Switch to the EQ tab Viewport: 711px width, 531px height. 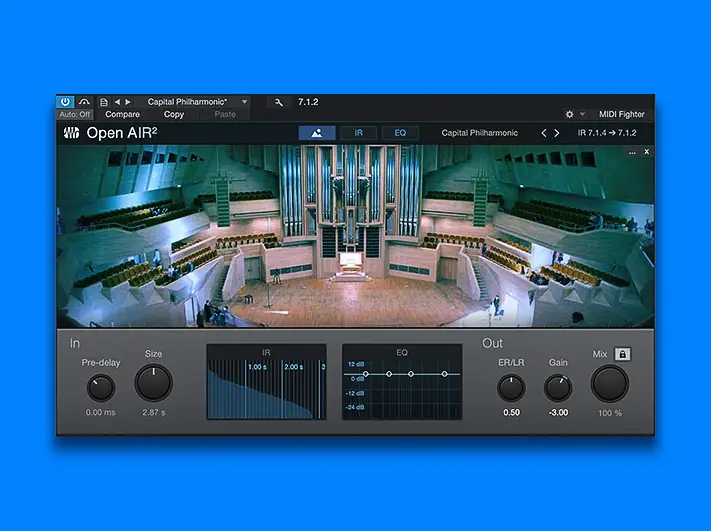point(400,133)
